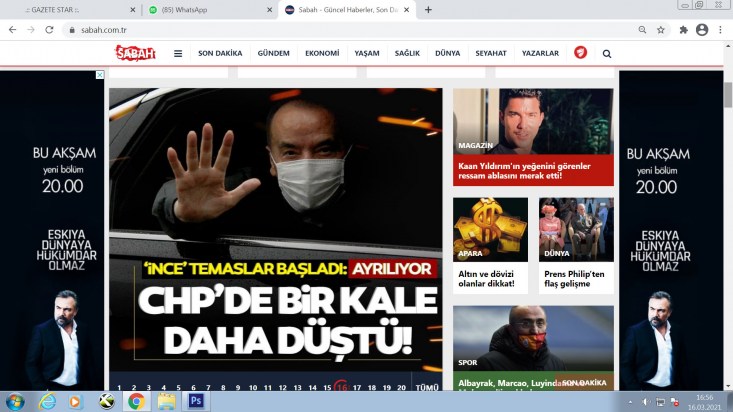Switch to the GAZETE STAR tab

[x=72, y=10]
